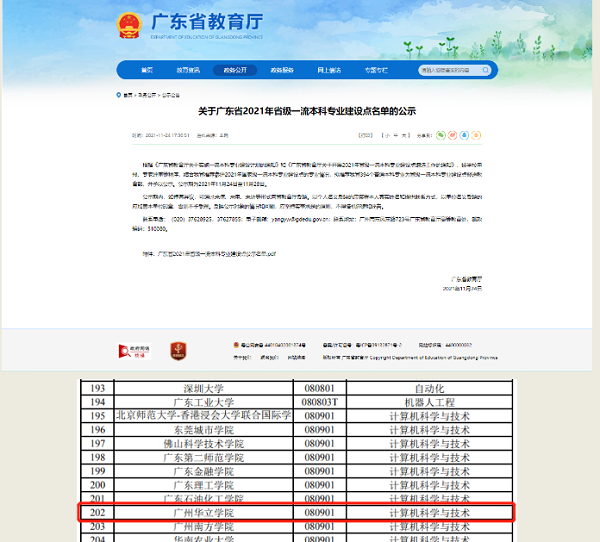
Task: Click 计算机科学与技术 in row 202
Action: click(429, 513)
